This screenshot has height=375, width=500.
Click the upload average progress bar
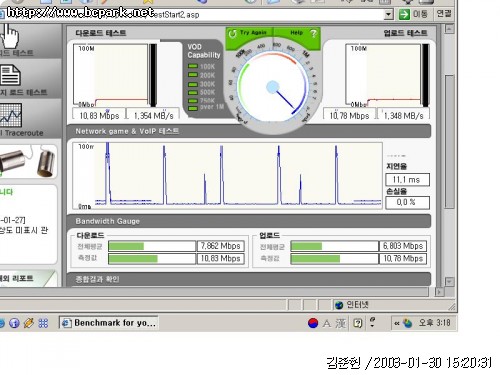(334, 246)
